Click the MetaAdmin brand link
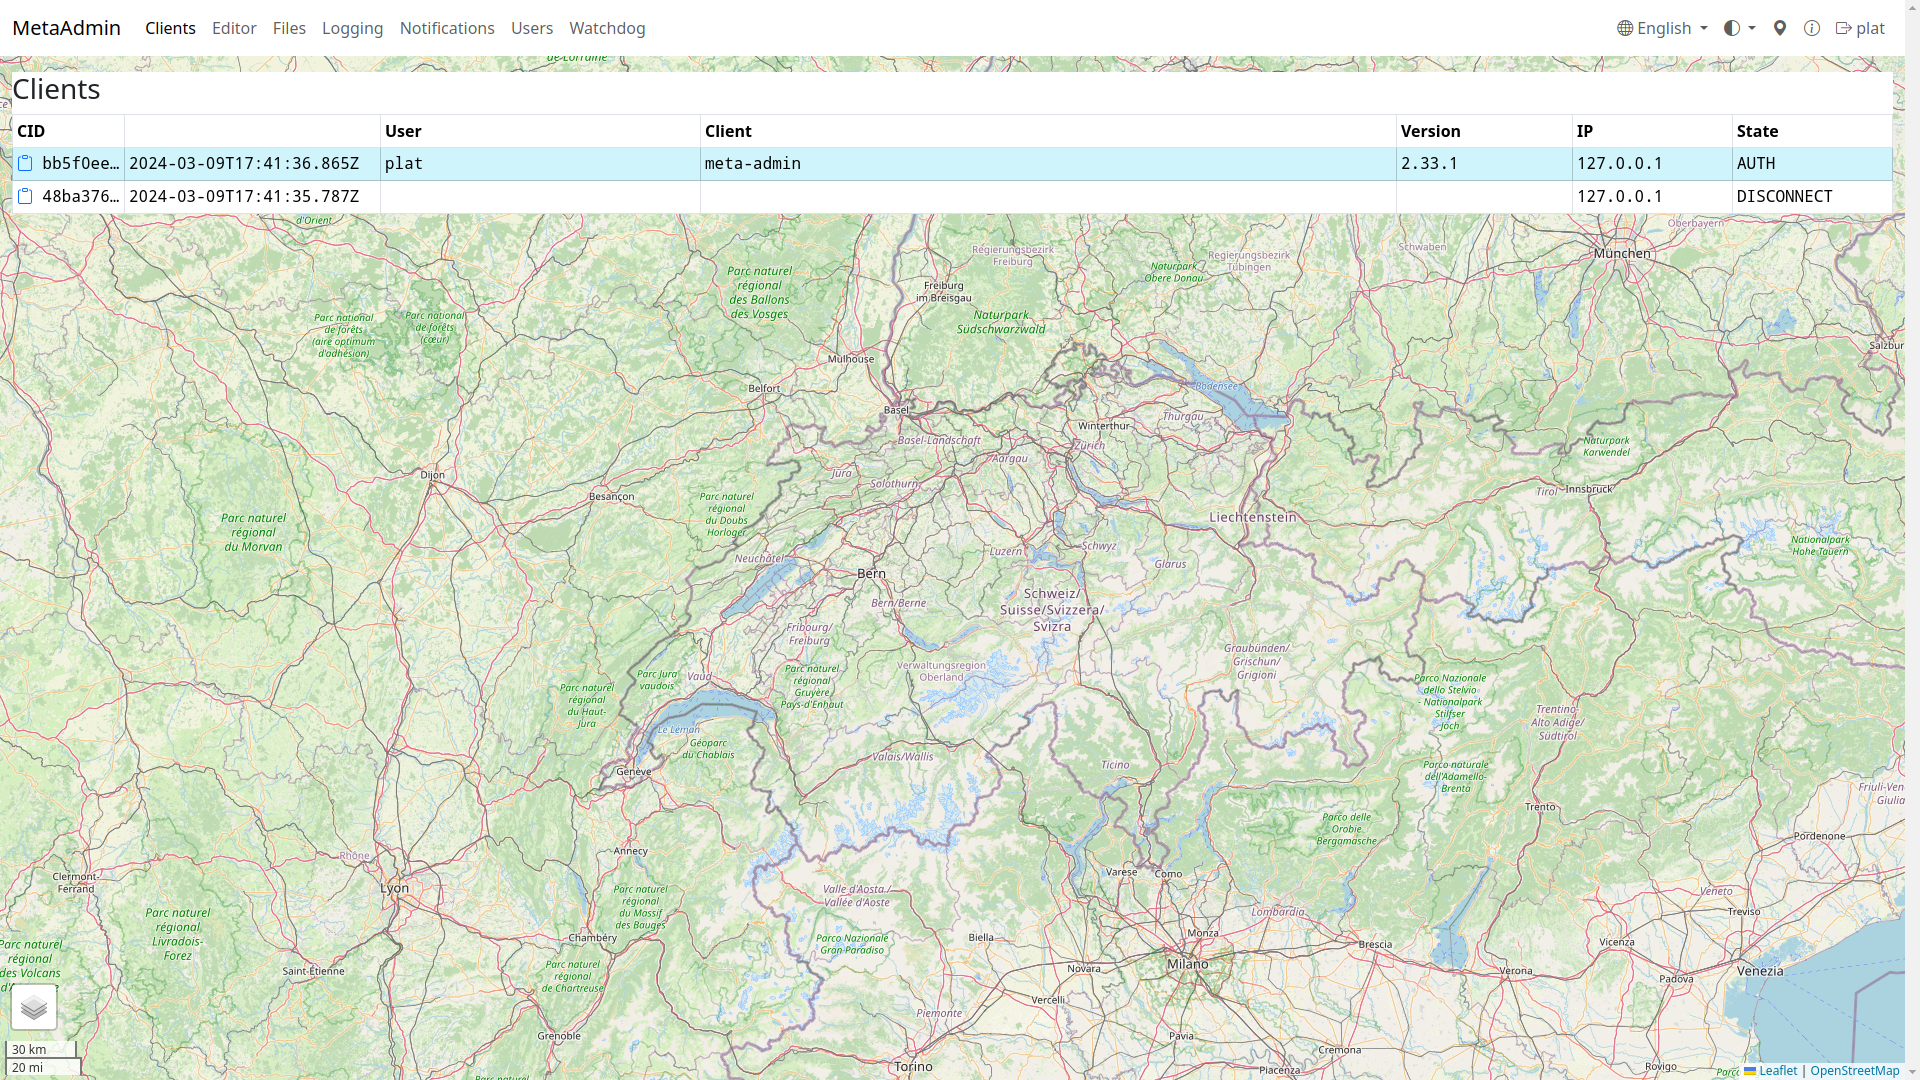This screenshot has height=1080, width=1920. [x=66, y=28]
